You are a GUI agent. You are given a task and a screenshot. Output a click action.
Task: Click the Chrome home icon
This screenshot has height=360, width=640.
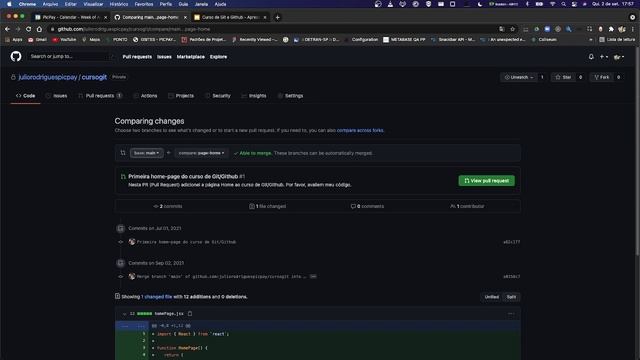(x=39, y=29)
